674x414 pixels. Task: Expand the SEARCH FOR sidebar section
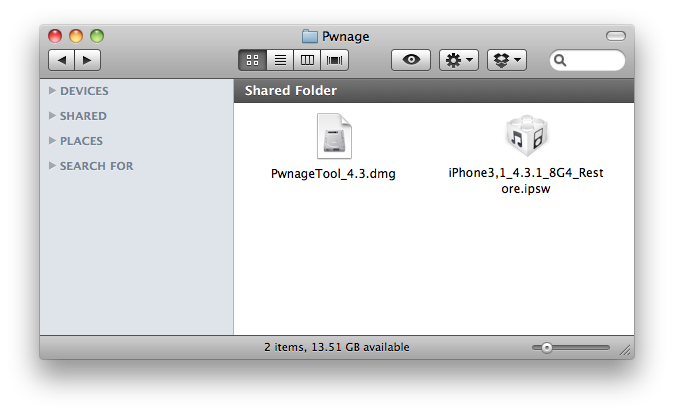(53, 166)
